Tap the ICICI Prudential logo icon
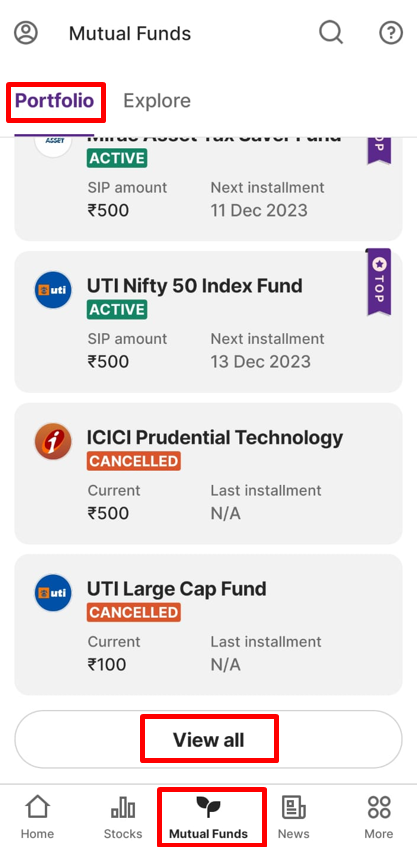This screenshot has height=847, width=417. [x=53, y=441]
